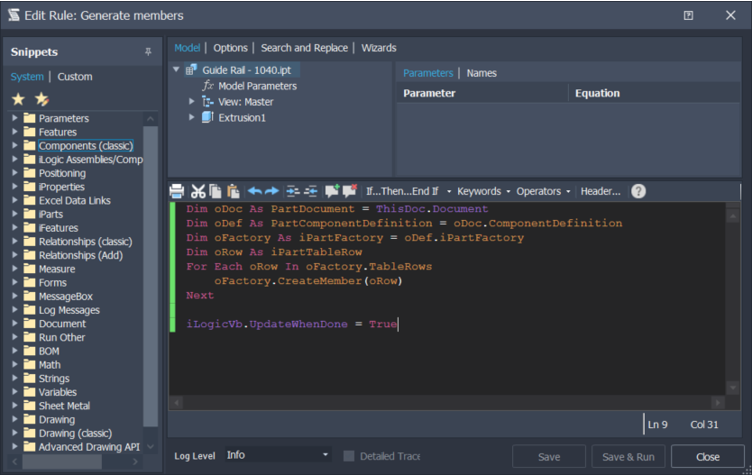Click the Copy icon in toolbar
The height and width of the screenshot is (476, 753).
pos(215,191)
